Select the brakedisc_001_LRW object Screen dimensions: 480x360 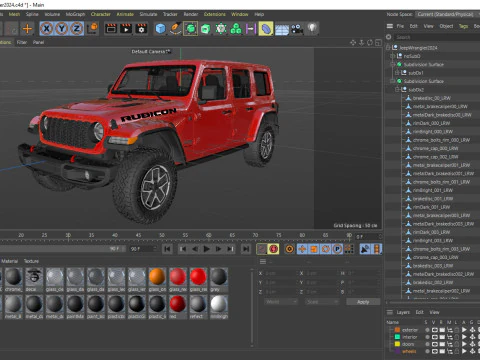pyautogui.click(x=433, y=199)
